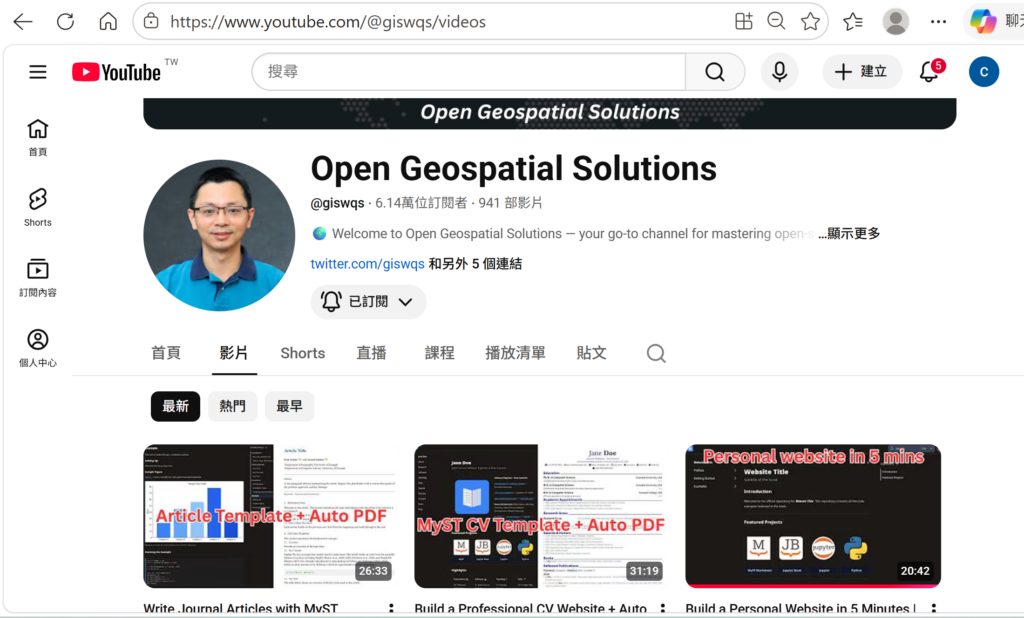1024x618 pixels.
Task: Go to Subscriptions in the sidebar
Action: [x=38, y=277]
